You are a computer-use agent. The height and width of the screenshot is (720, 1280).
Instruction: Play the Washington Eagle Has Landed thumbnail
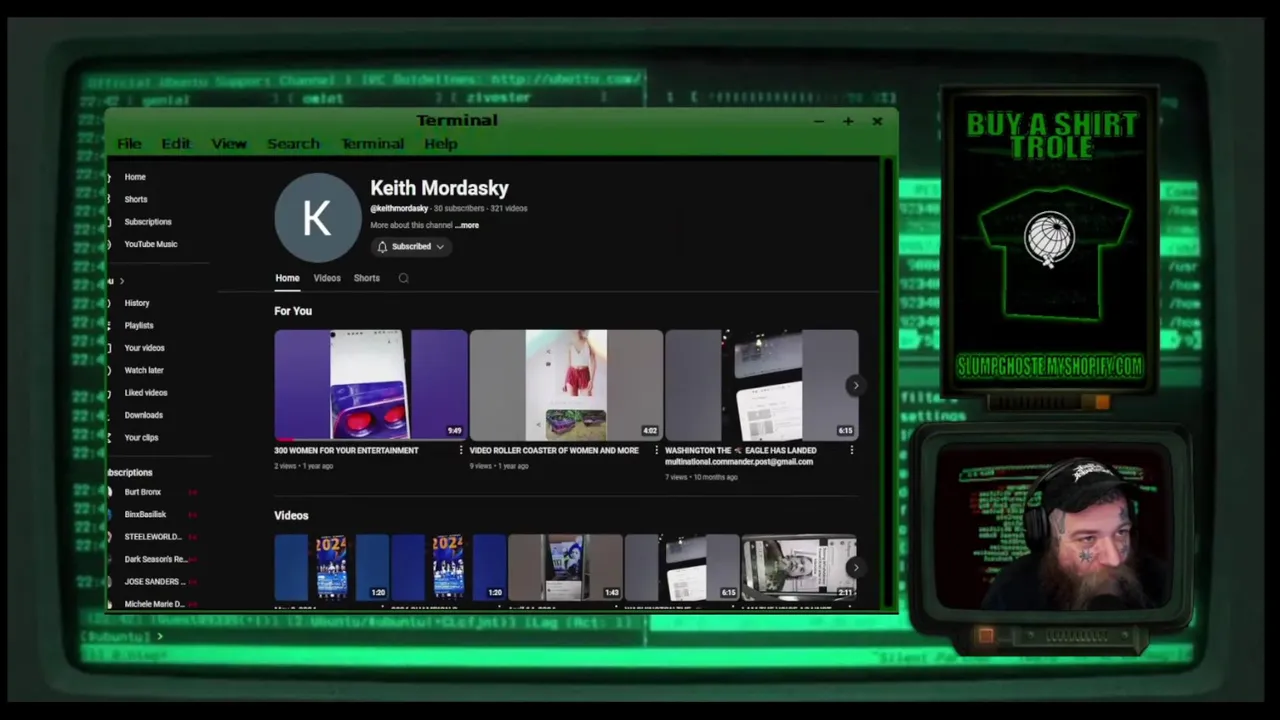click(761, 384)
